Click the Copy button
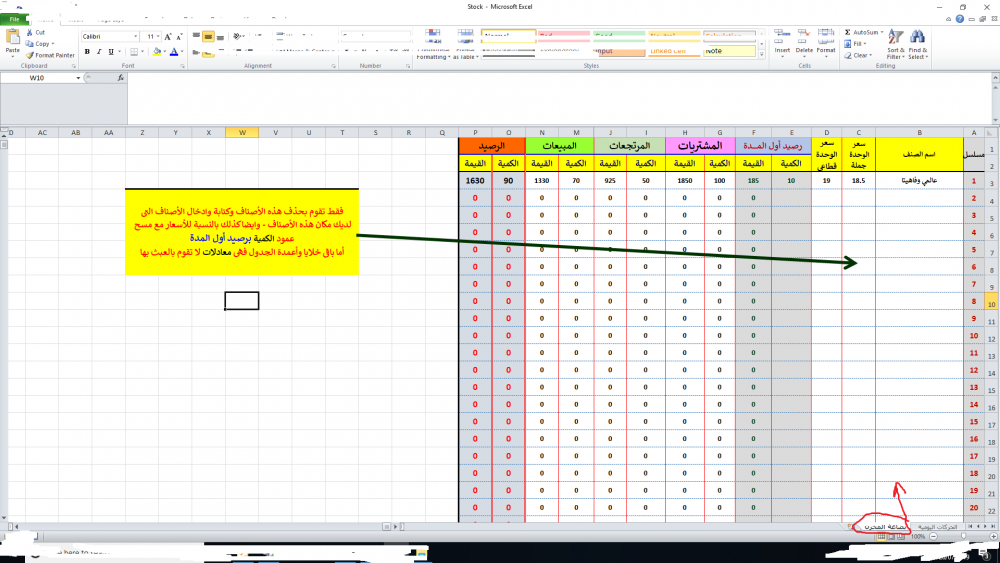The height and width of the screenshot is (563, 1000). click(40, 44)
